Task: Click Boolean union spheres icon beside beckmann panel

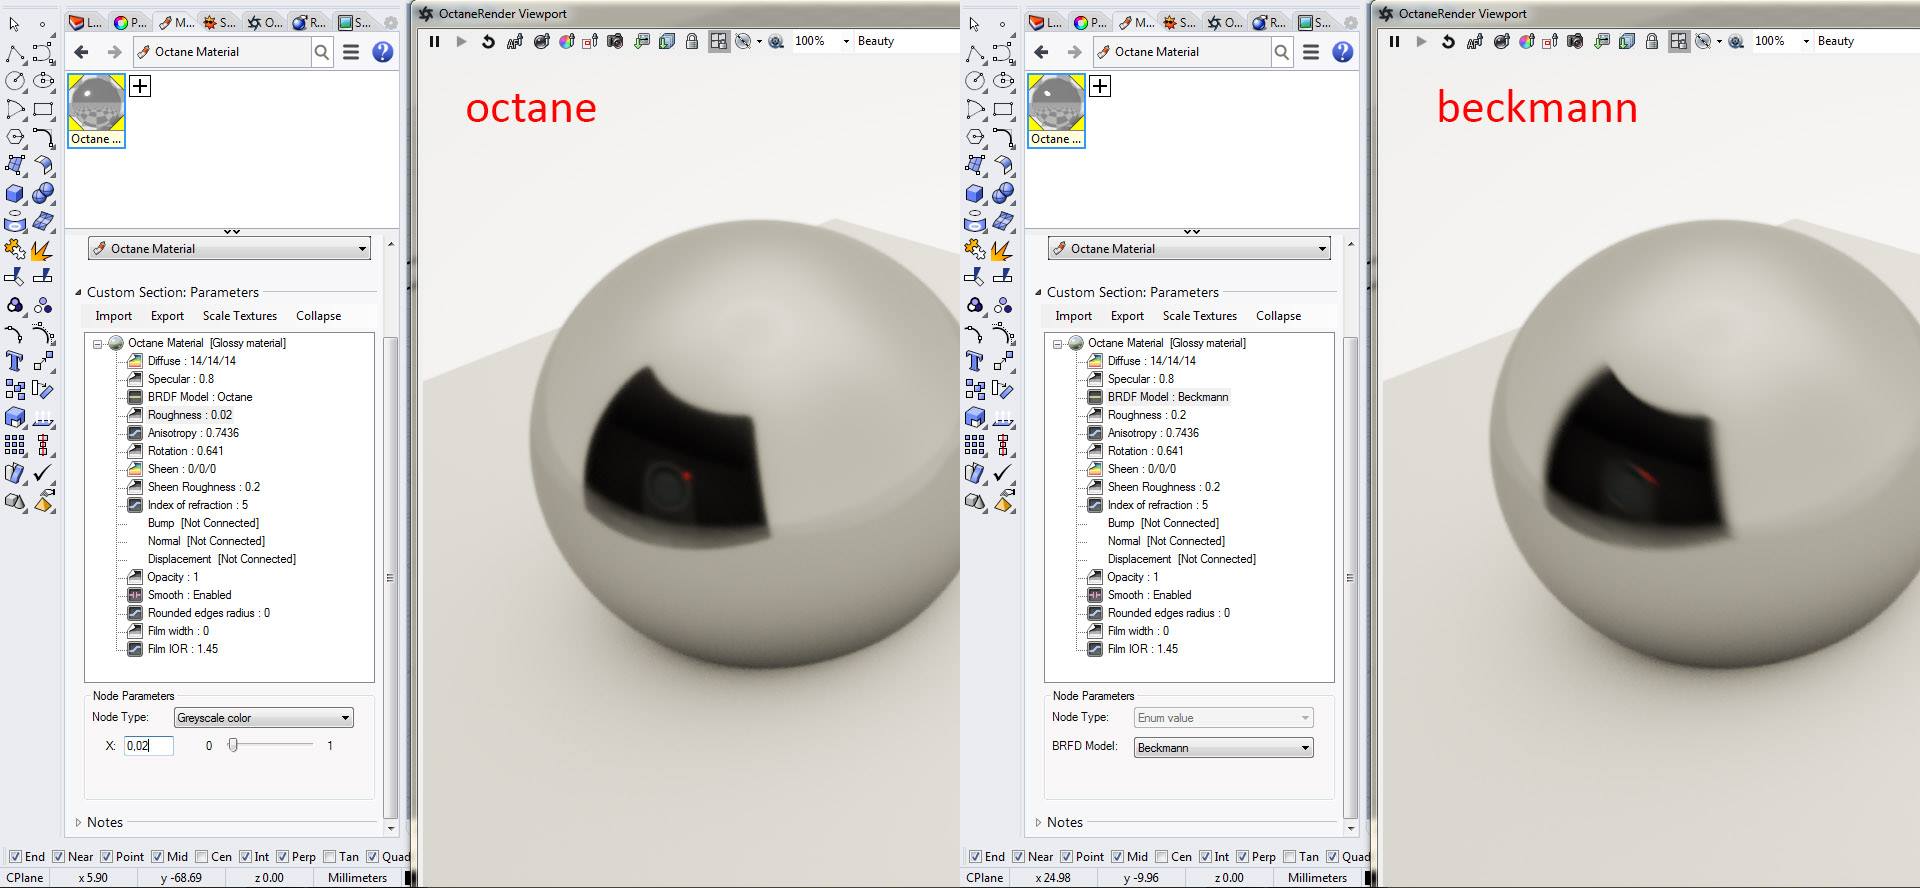Action: click(1002, 193)
